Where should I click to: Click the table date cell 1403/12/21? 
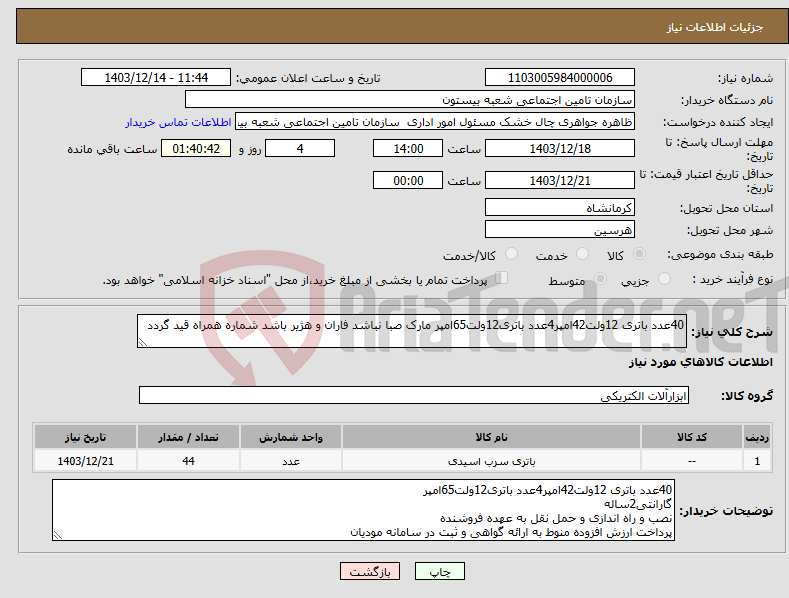pos(86,461)
